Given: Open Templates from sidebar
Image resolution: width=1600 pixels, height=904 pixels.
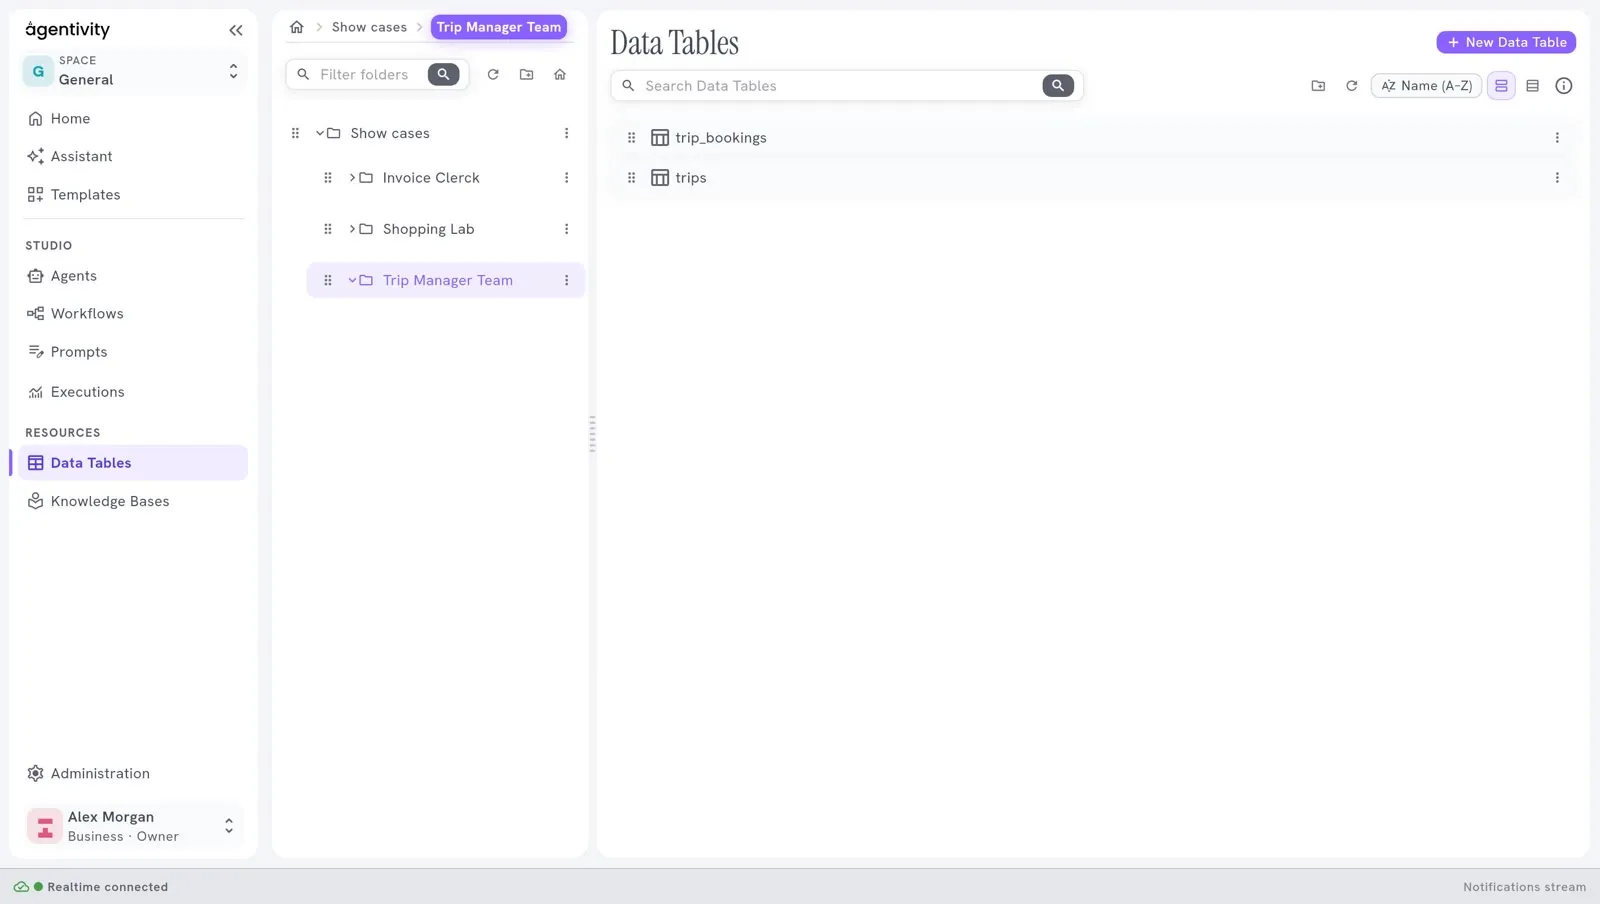Looking at the screenshot, I should coord(133,194).
